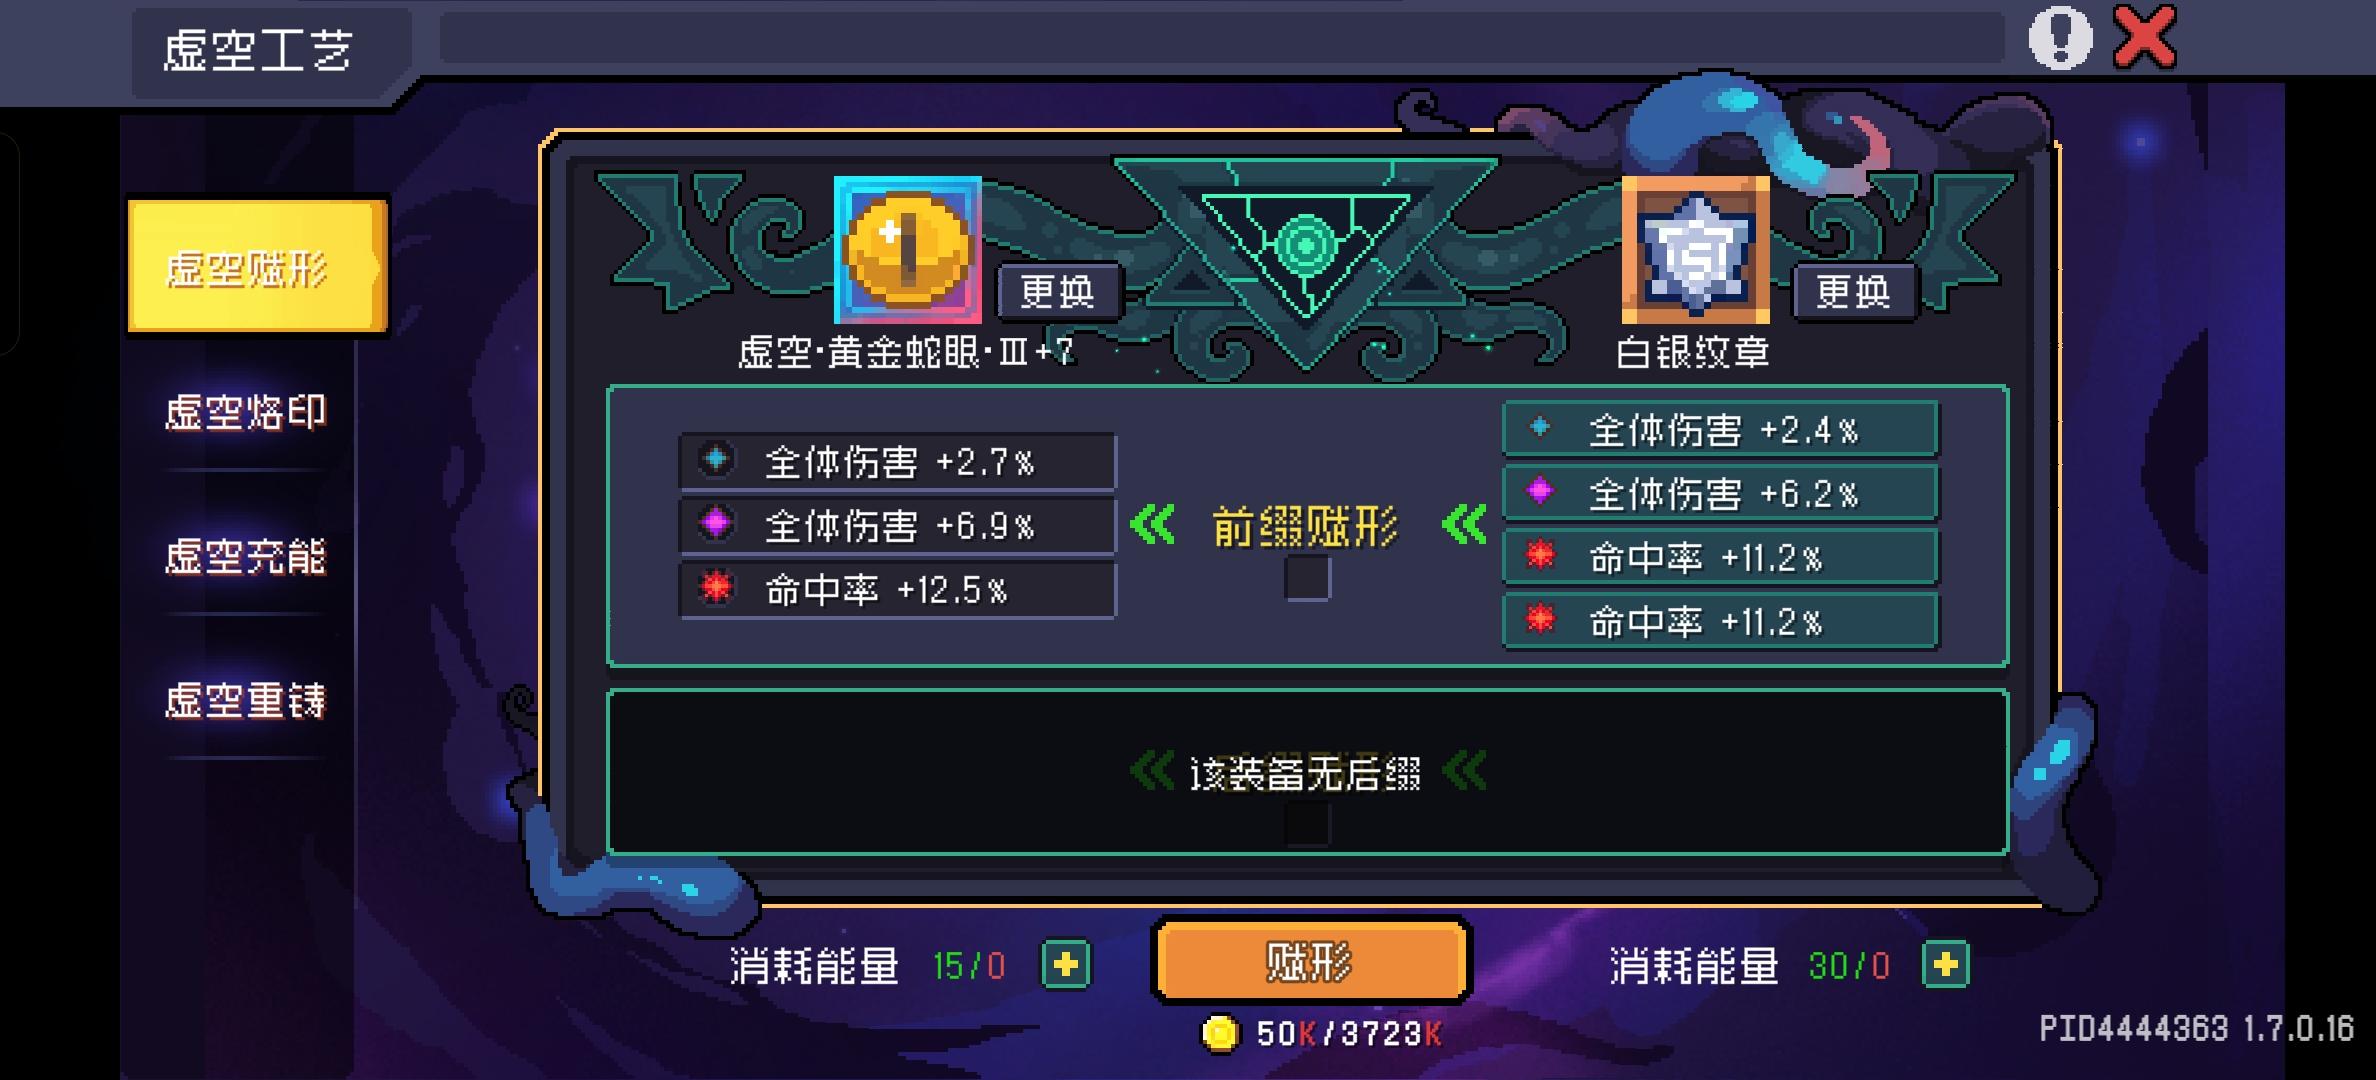Tick the suffix checkbox under 该装备无后缀
The image size is (2376, 1080).
click(1307, 824)
